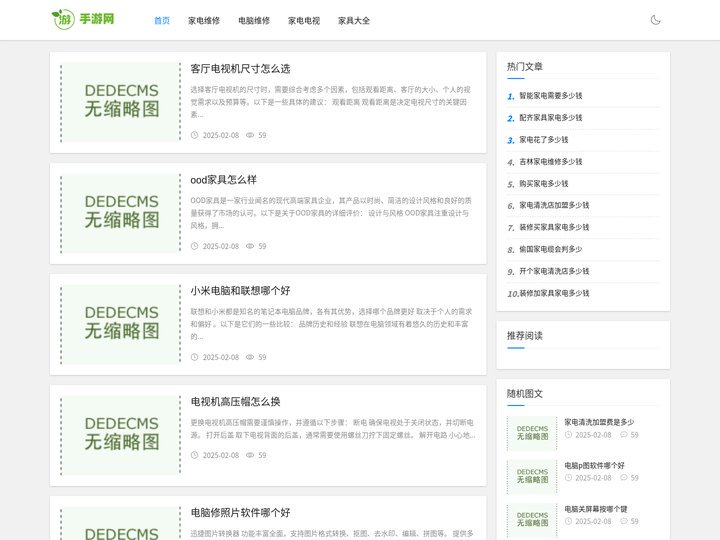This screenshot has width=720, height=540.
Task: Click comment icon under 家电清洗加盟费是多少
Action: pyautogui.click(x=624, y=434)
